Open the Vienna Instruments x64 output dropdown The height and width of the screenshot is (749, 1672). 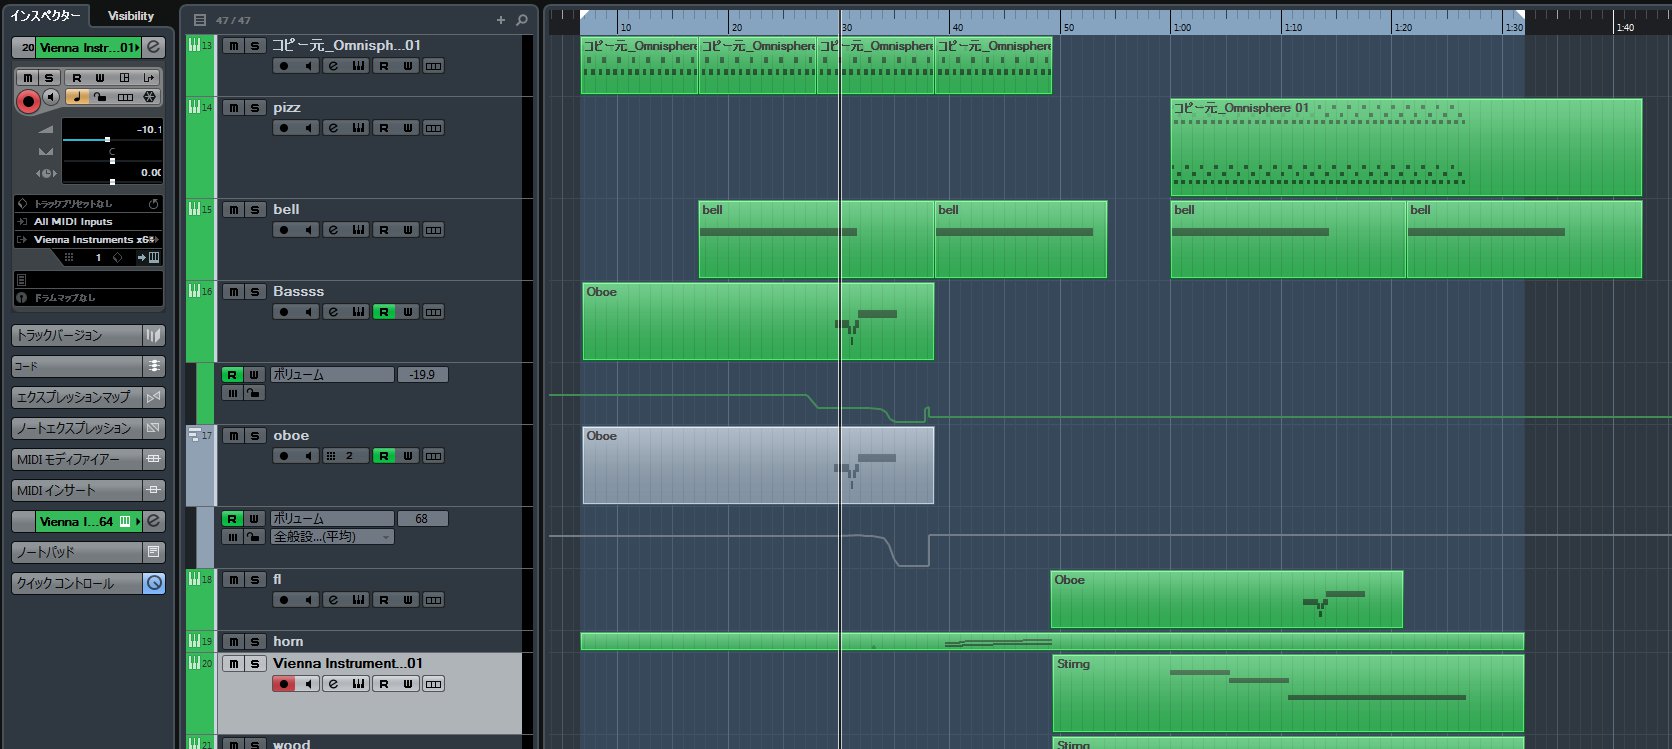tap(88, 240)
